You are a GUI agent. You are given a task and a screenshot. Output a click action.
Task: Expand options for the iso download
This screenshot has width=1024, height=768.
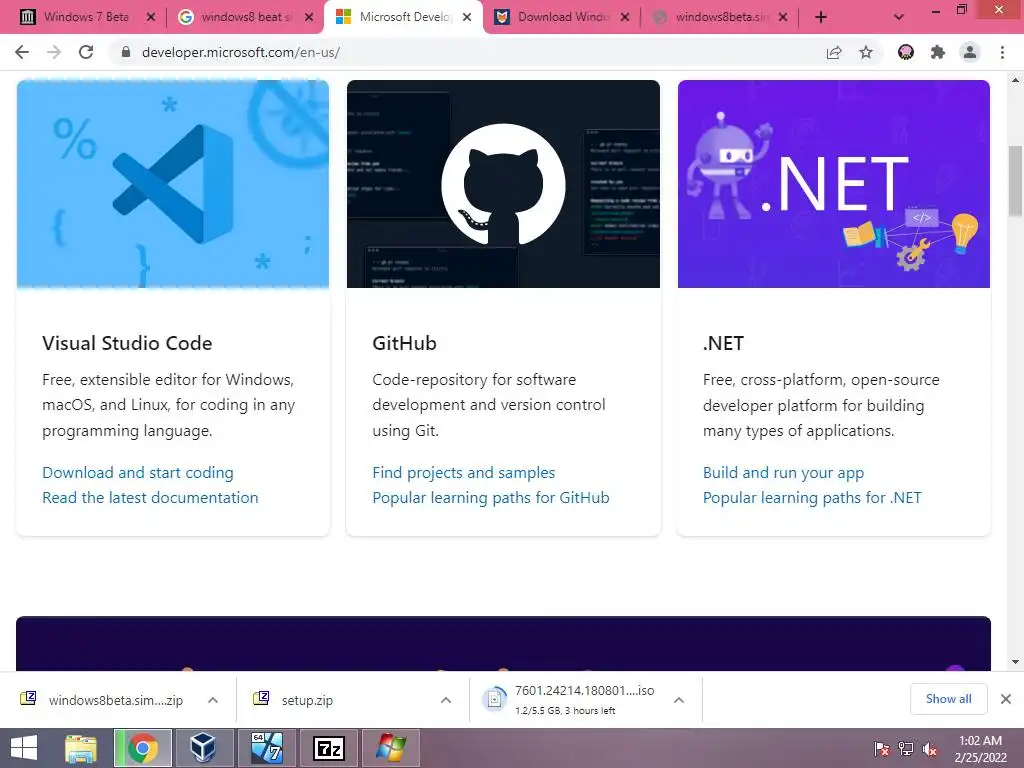pyautogui.click(x=679, y=700)
